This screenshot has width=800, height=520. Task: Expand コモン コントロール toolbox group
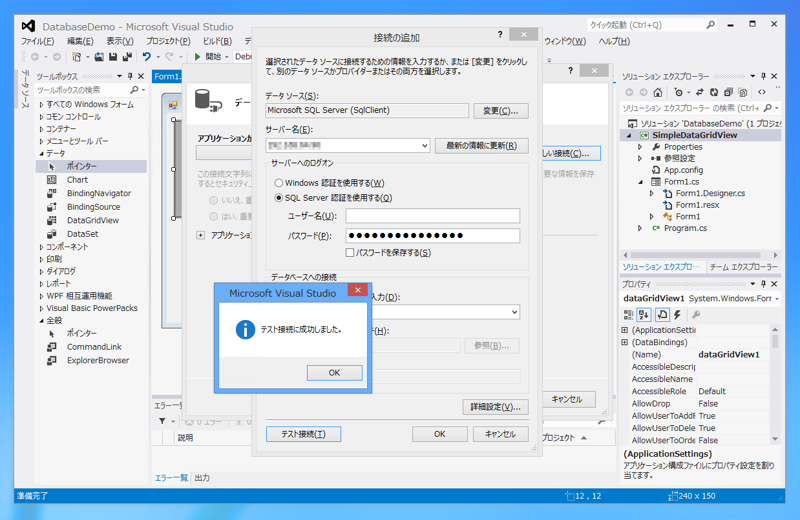[41, 117]
